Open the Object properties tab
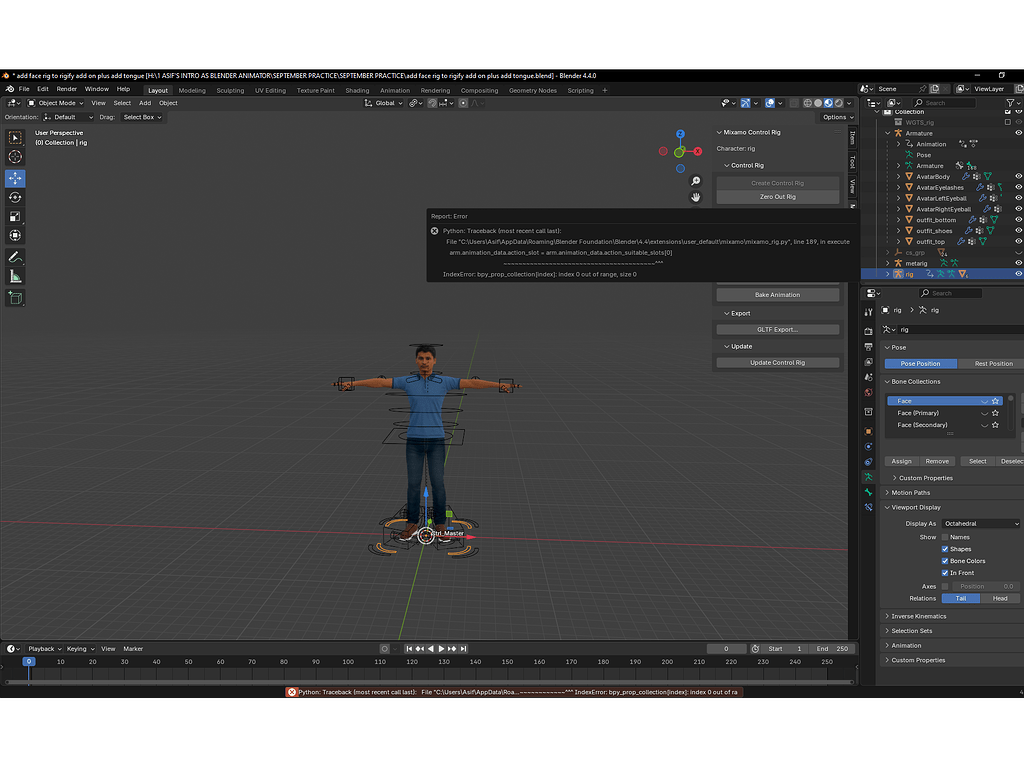The height and width of the screenshot is (767, 1024). pos(868,431)
